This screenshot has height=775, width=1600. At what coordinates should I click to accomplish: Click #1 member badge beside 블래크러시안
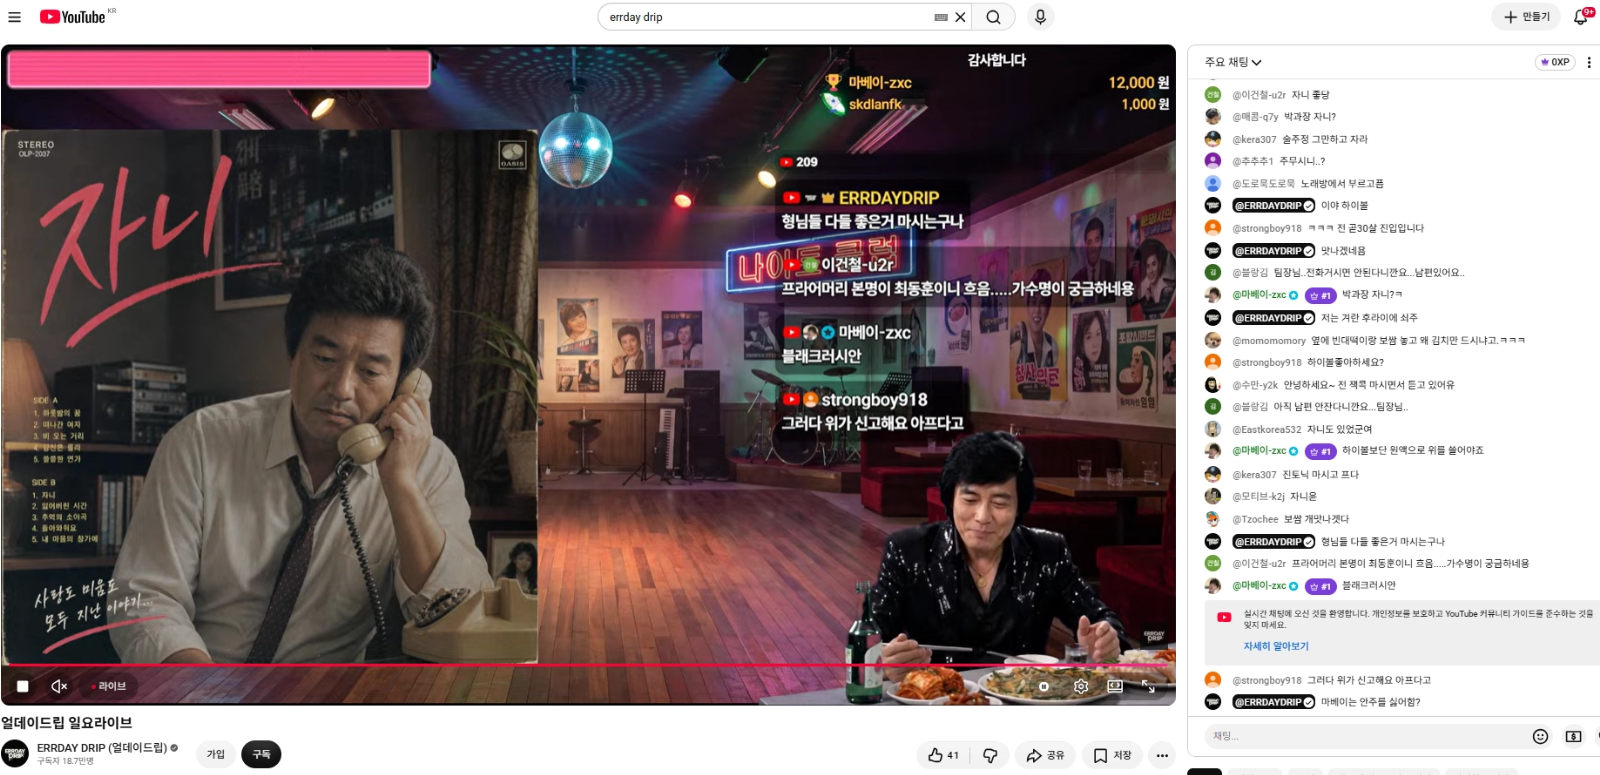(1320, 586)
